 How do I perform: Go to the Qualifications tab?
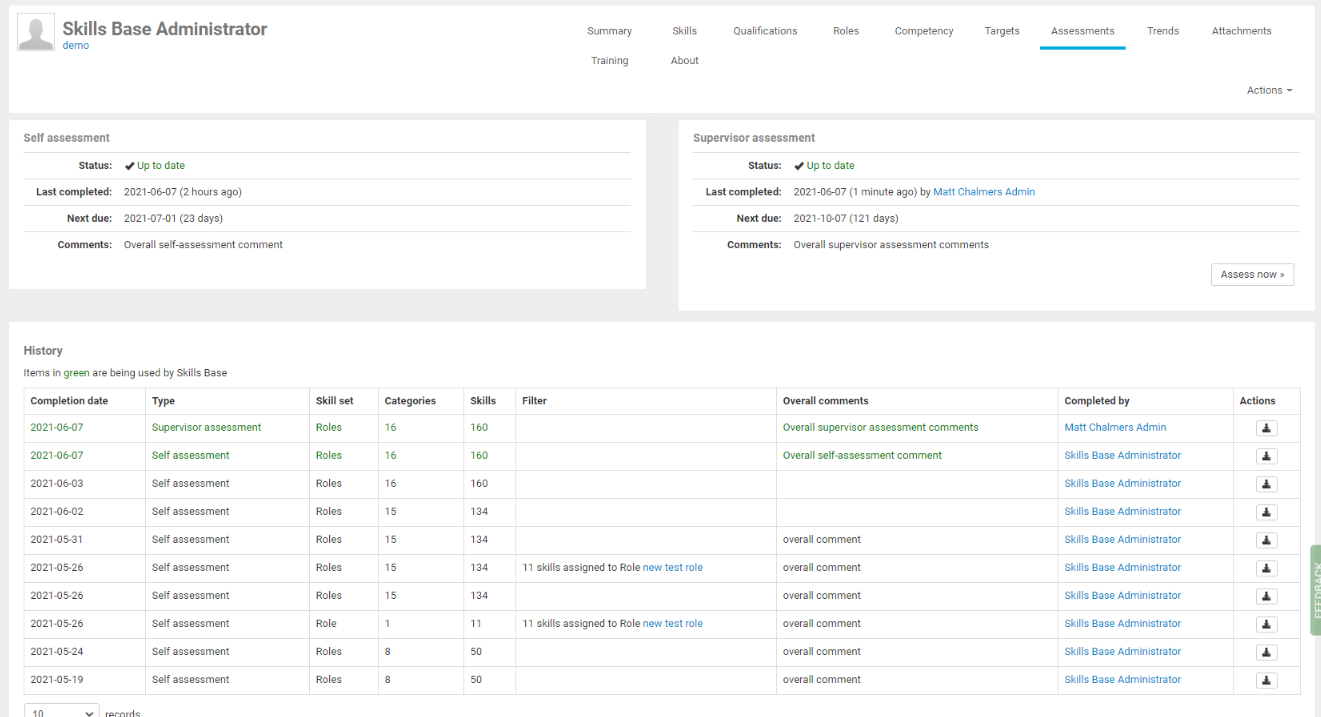click(x=764, y=31)
